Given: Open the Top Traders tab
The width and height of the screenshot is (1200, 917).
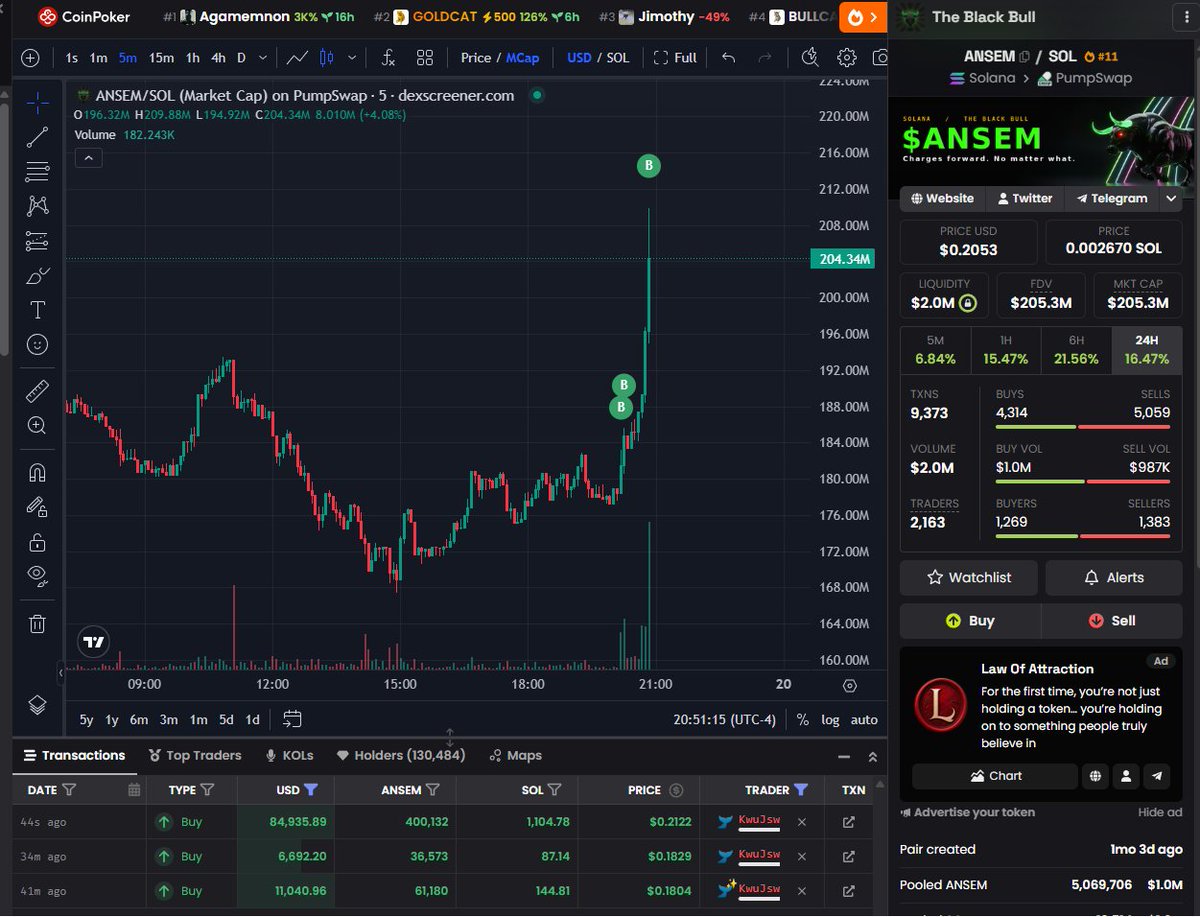Looking at the screenshot, I should (x=195, y=755).
